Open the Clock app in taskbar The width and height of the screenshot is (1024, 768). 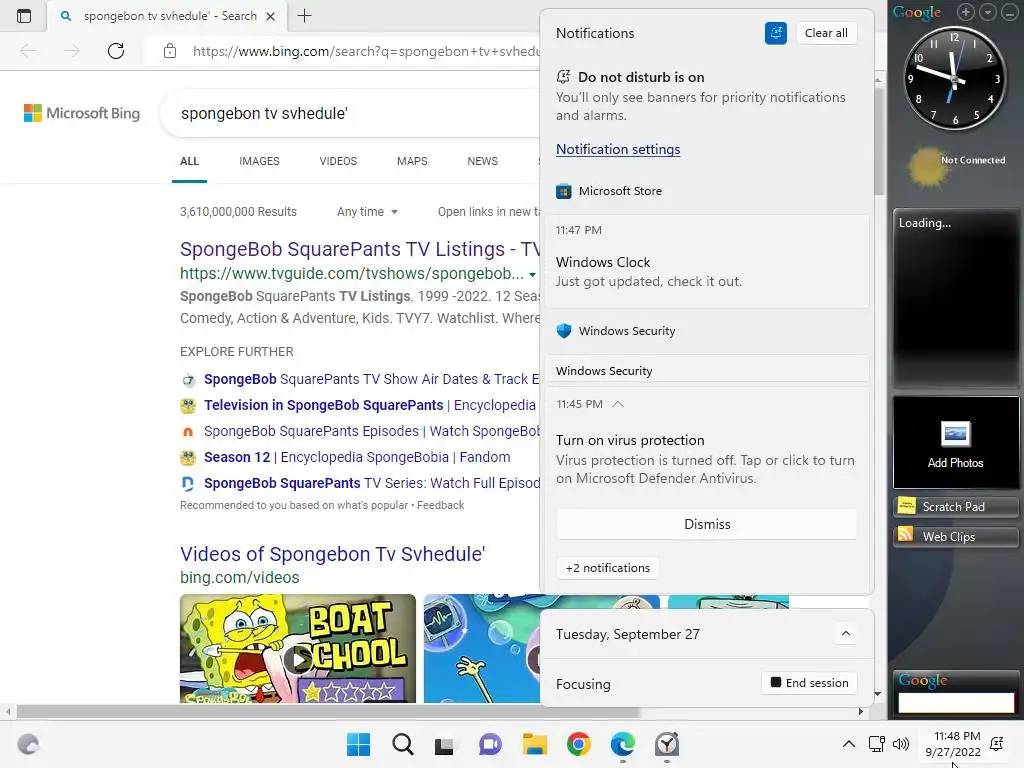tap(667, 744)
